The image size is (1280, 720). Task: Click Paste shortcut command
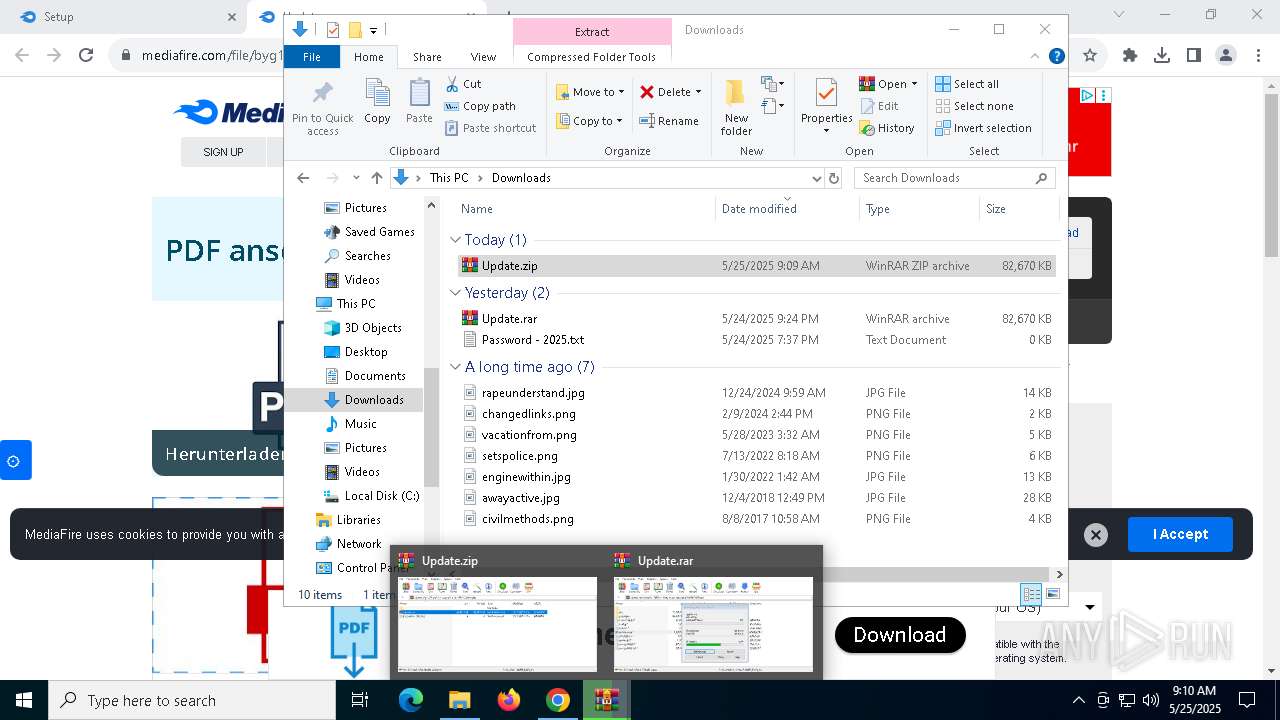click(490, 128)
